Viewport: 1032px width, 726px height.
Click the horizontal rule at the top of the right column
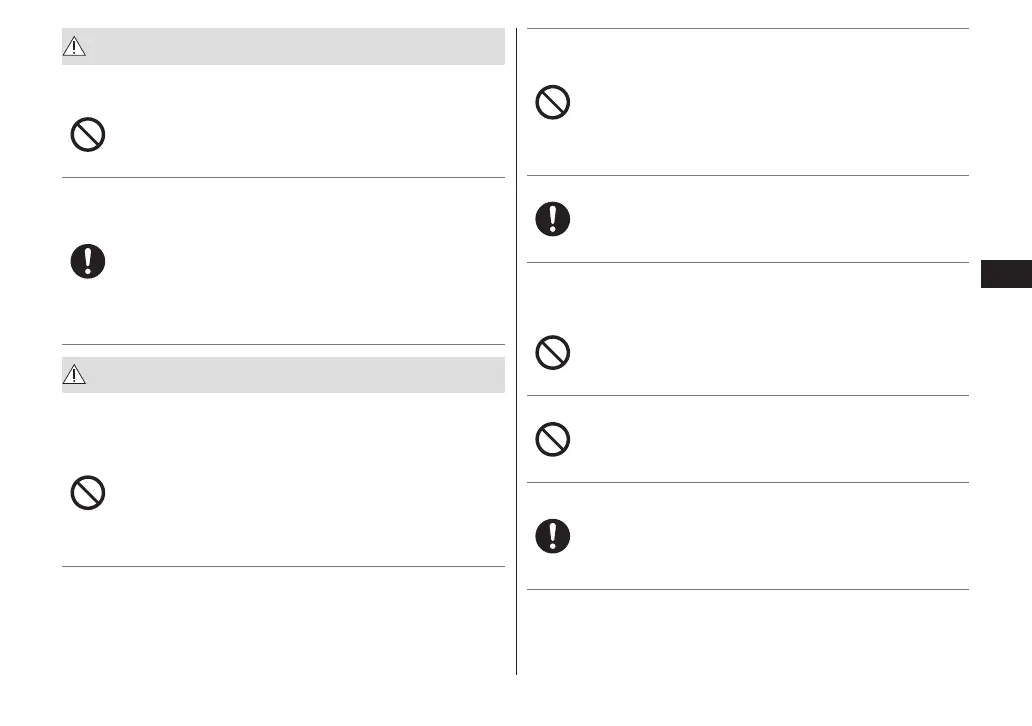click(x=747, y=29)
